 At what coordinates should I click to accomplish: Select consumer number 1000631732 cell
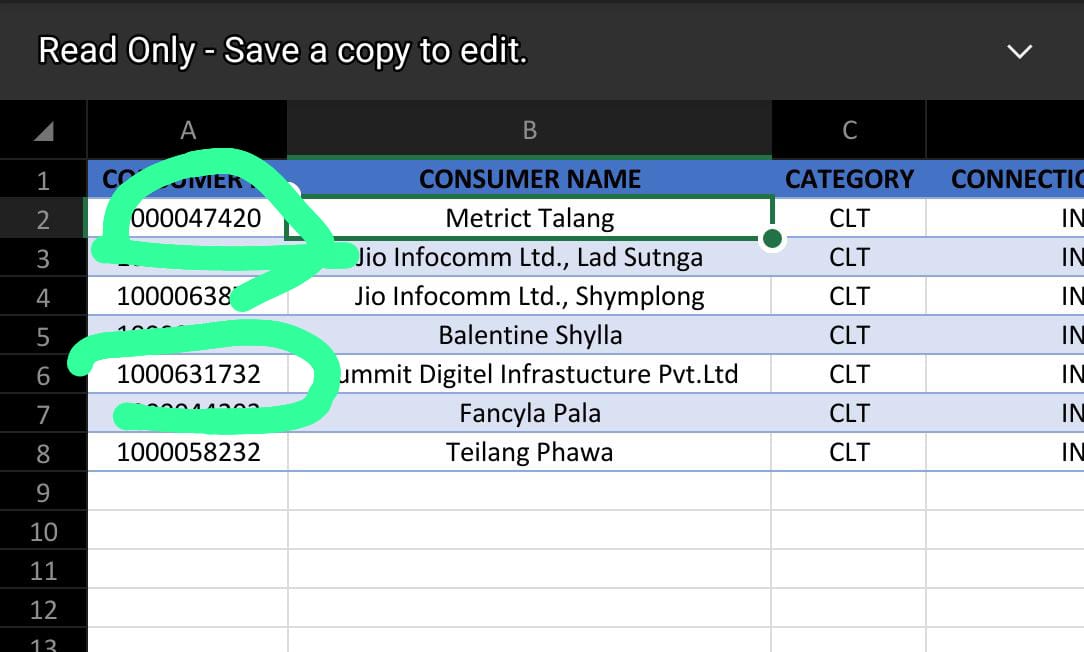click(x=188, y=374)
